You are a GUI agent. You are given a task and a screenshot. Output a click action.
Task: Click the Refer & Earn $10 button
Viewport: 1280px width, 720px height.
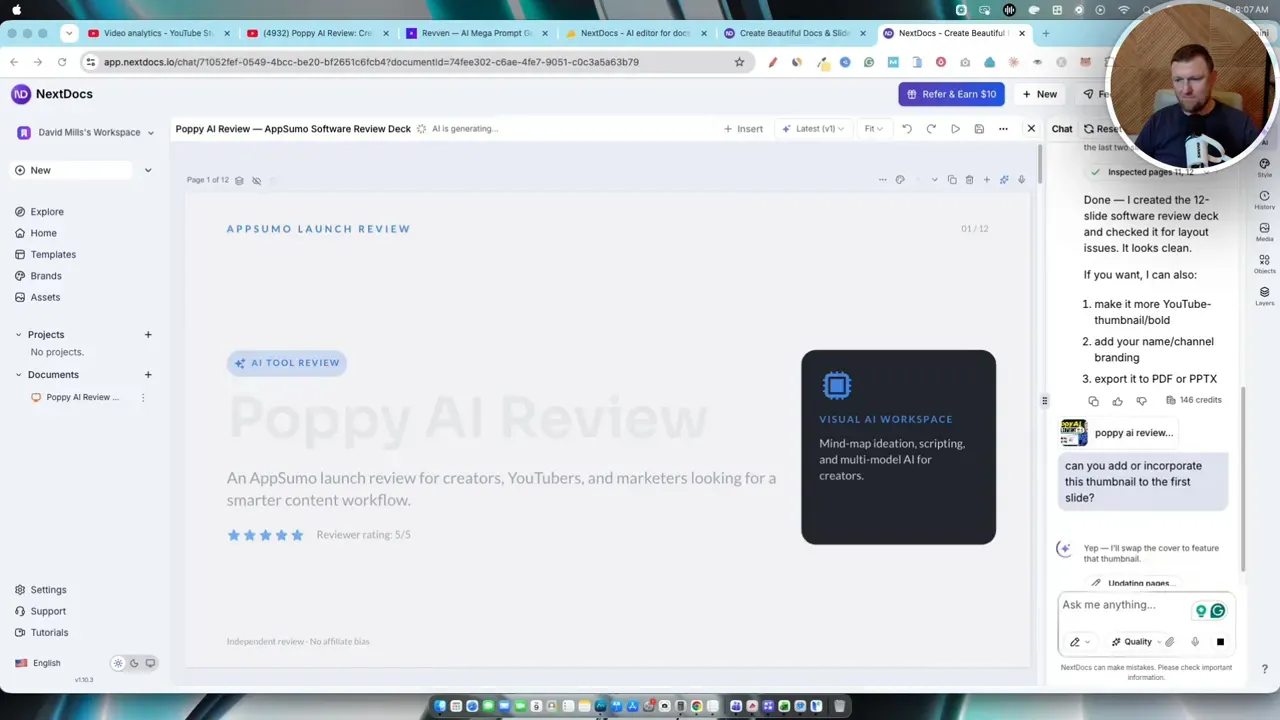951,94
